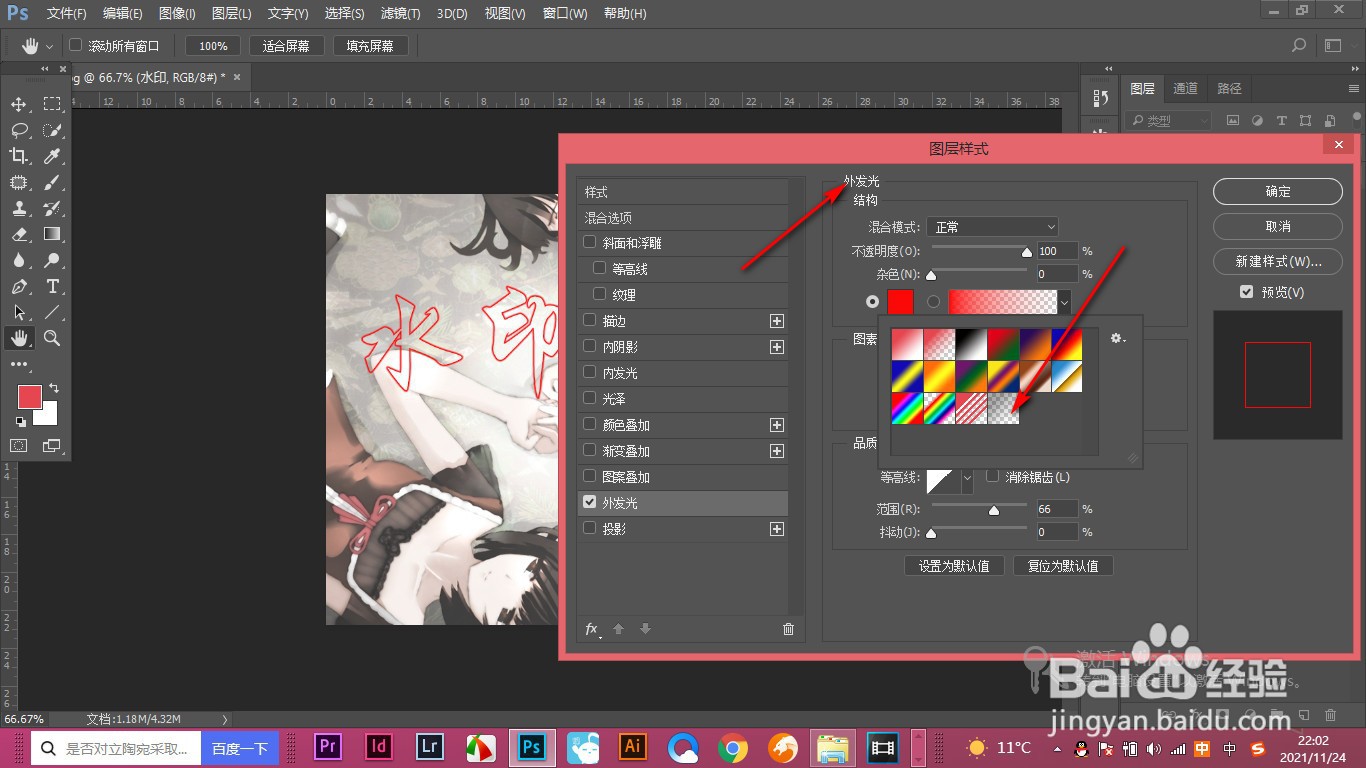Image resolution: width=1366 pixels, height=768 pixels.
Task: Click the search icon in options bar
Action: (1299, 45)
